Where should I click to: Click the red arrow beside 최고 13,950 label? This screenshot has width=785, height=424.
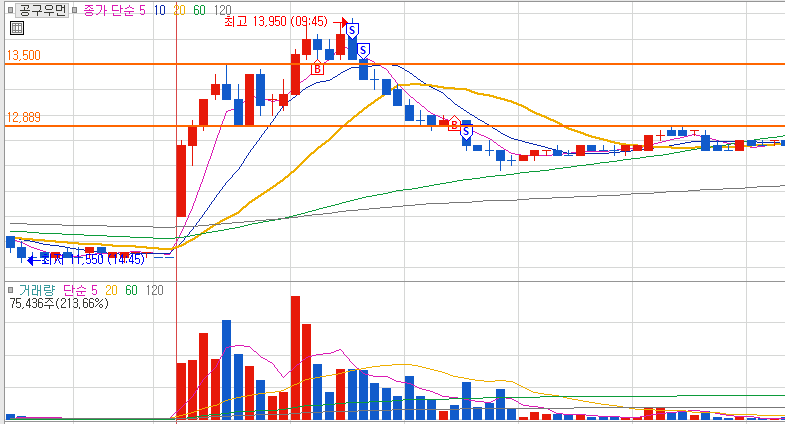click(341, 22)
